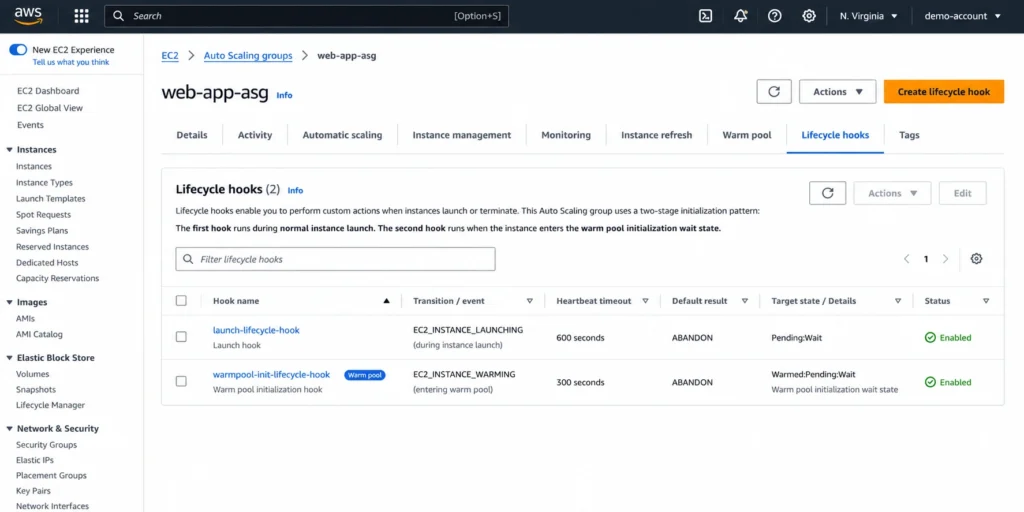The image size is (1024, 512).
Task: Open the Tags tab
Action: (909, 135)
